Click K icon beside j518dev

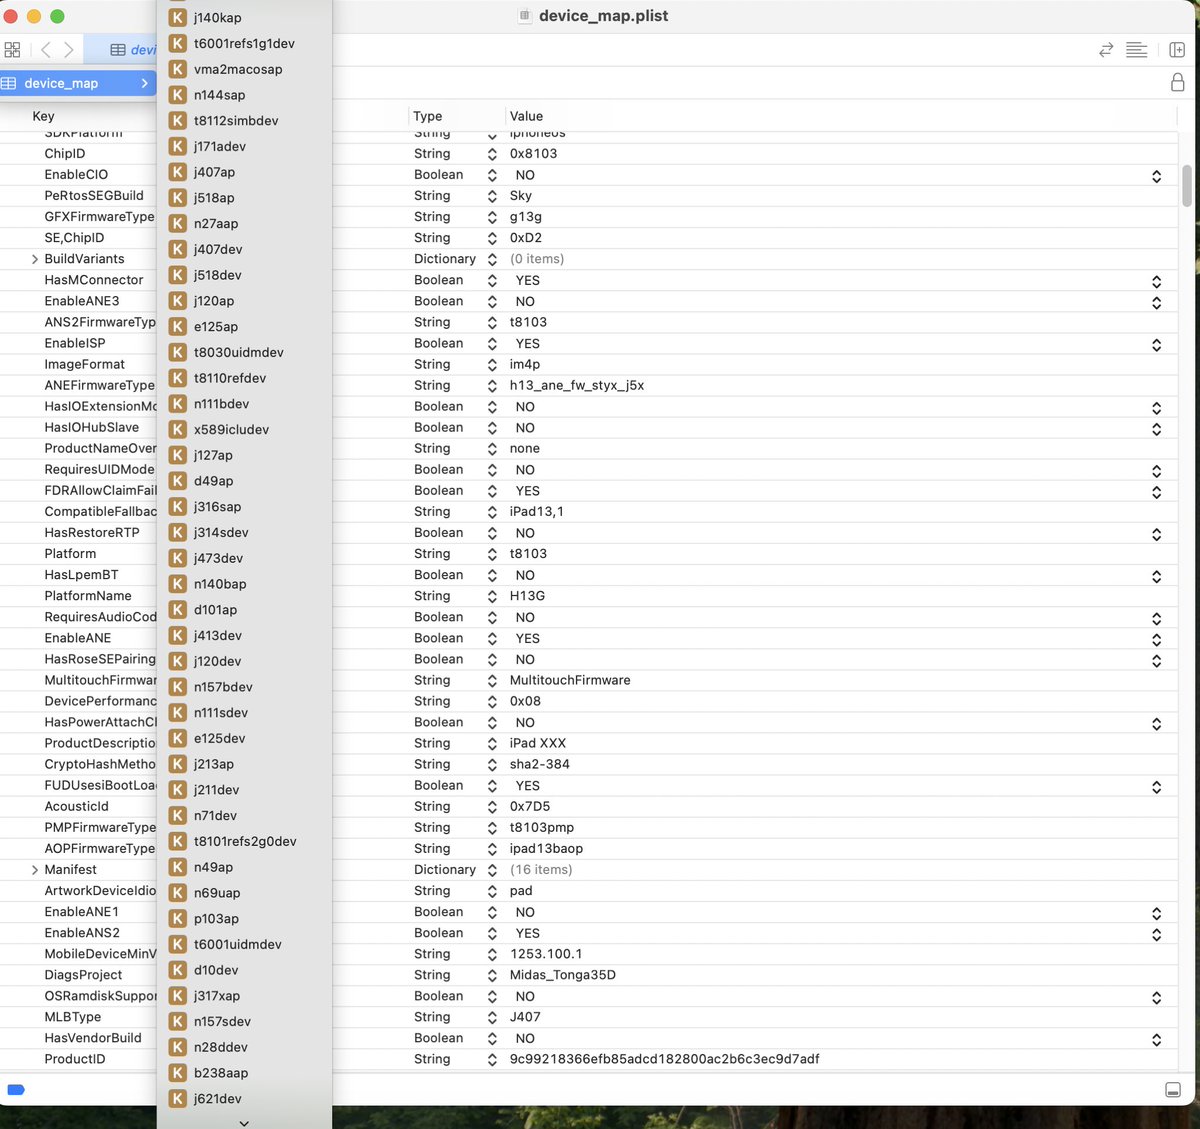pos(177,275)
